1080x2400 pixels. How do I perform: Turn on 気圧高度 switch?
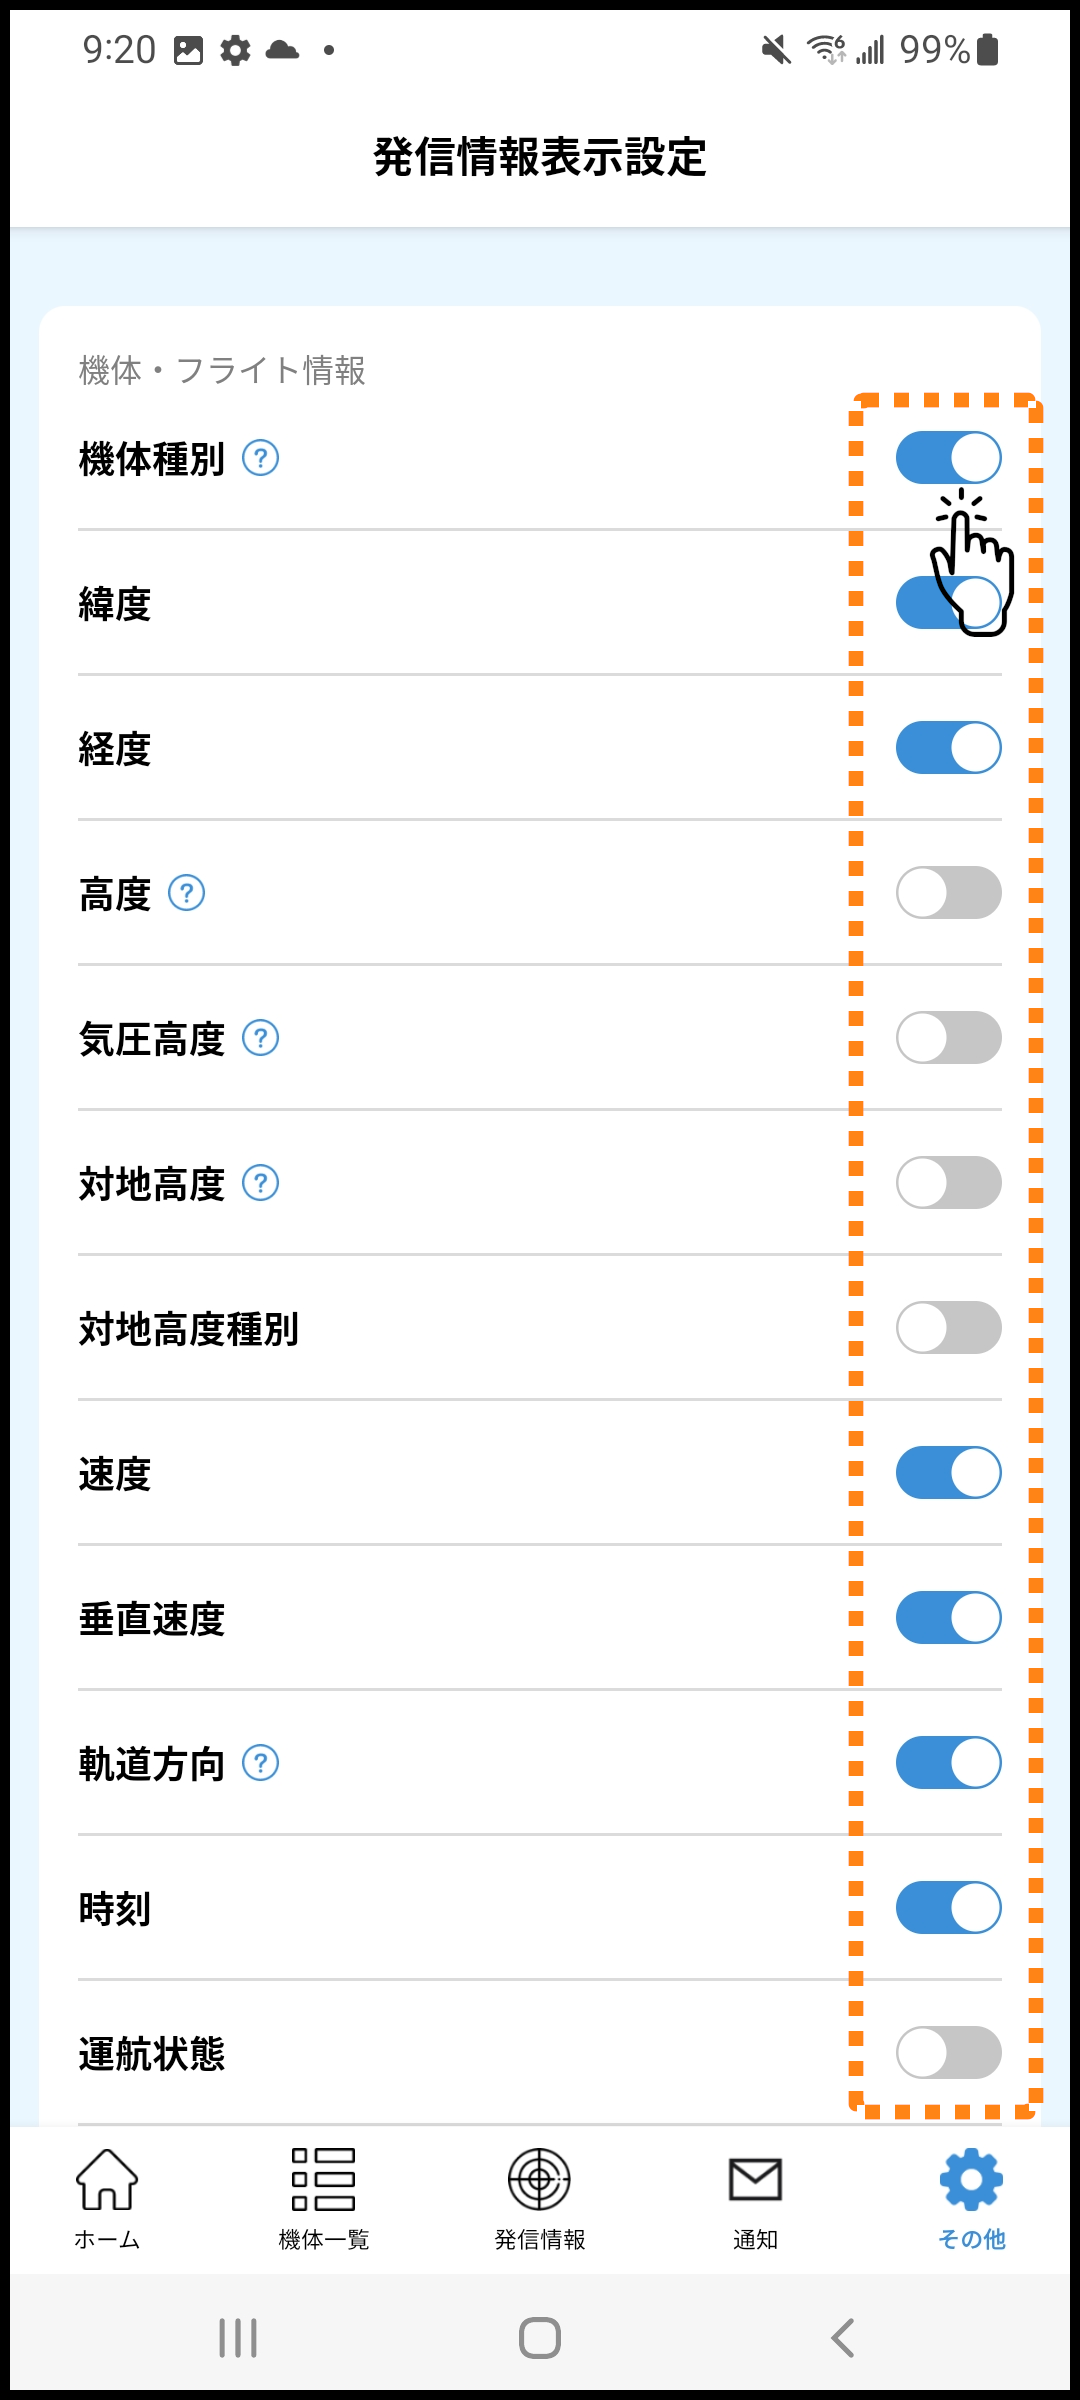pos(948,1038)
